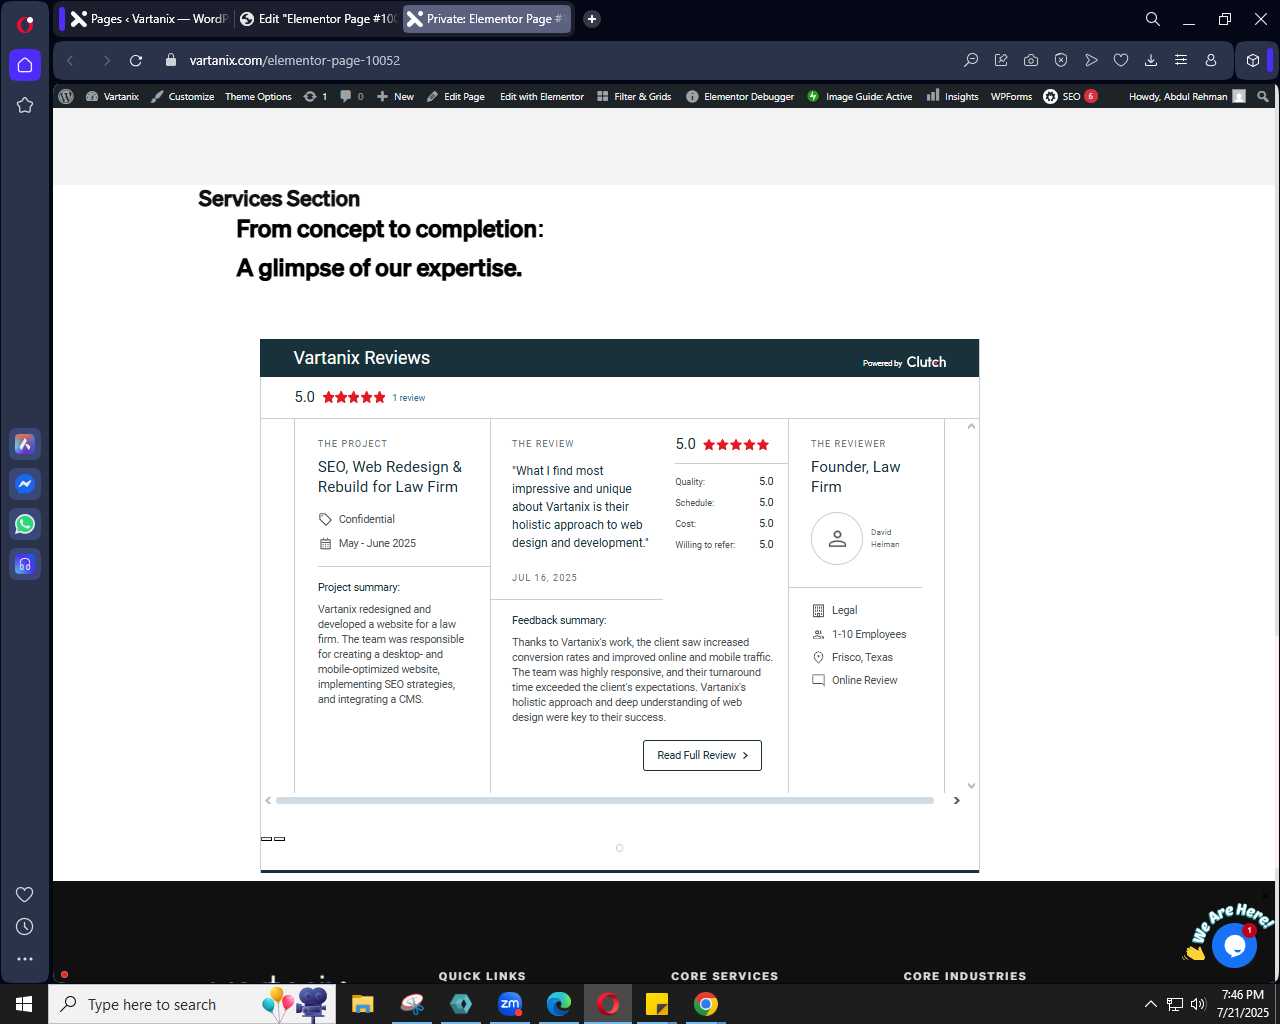The width and height of the screenshot is (1280, 1024).
Task: Click Customize in admin bar
Action: coord(182,96)
